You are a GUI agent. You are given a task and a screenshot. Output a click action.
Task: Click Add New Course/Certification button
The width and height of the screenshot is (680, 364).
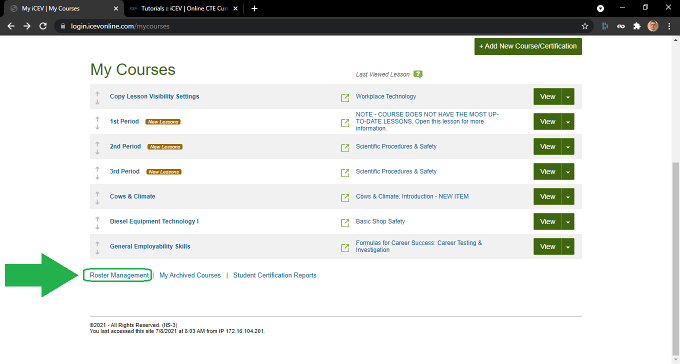[x=528, y=46]
